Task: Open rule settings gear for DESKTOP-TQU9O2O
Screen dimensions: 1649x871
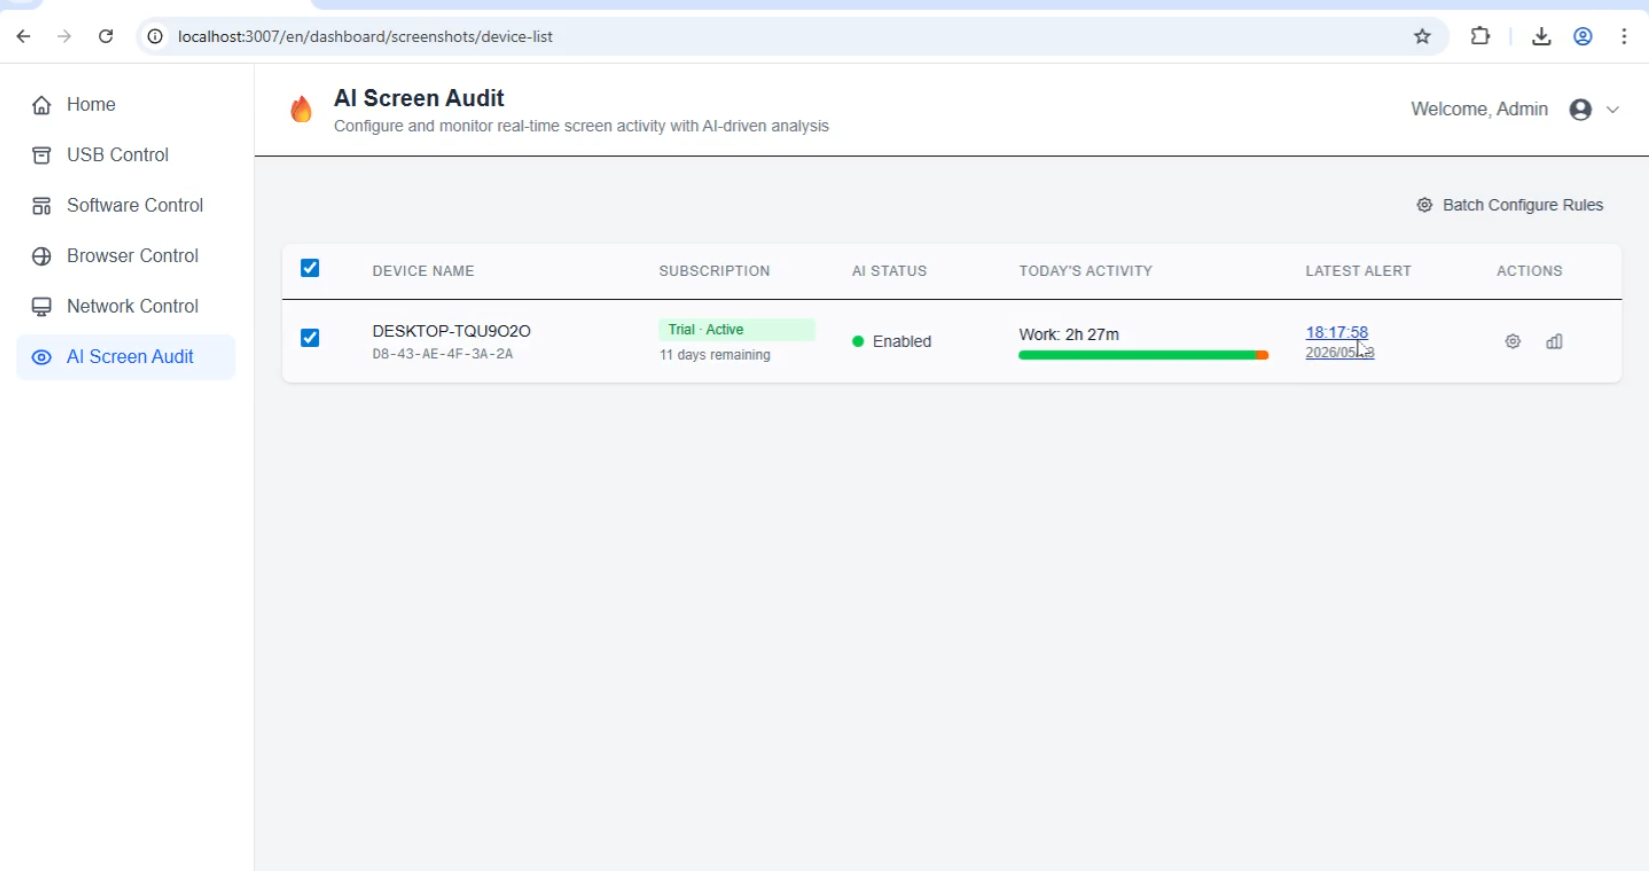Action: pos(1513,342)
